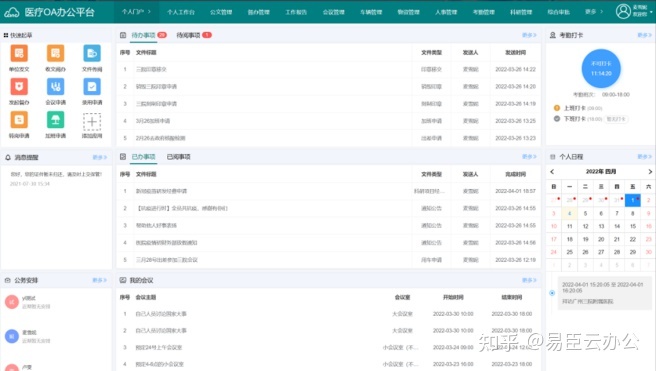Open the 单位发文 quick-start icon
The width and height of the screenshot is (656, 371).
coord(19,54)
